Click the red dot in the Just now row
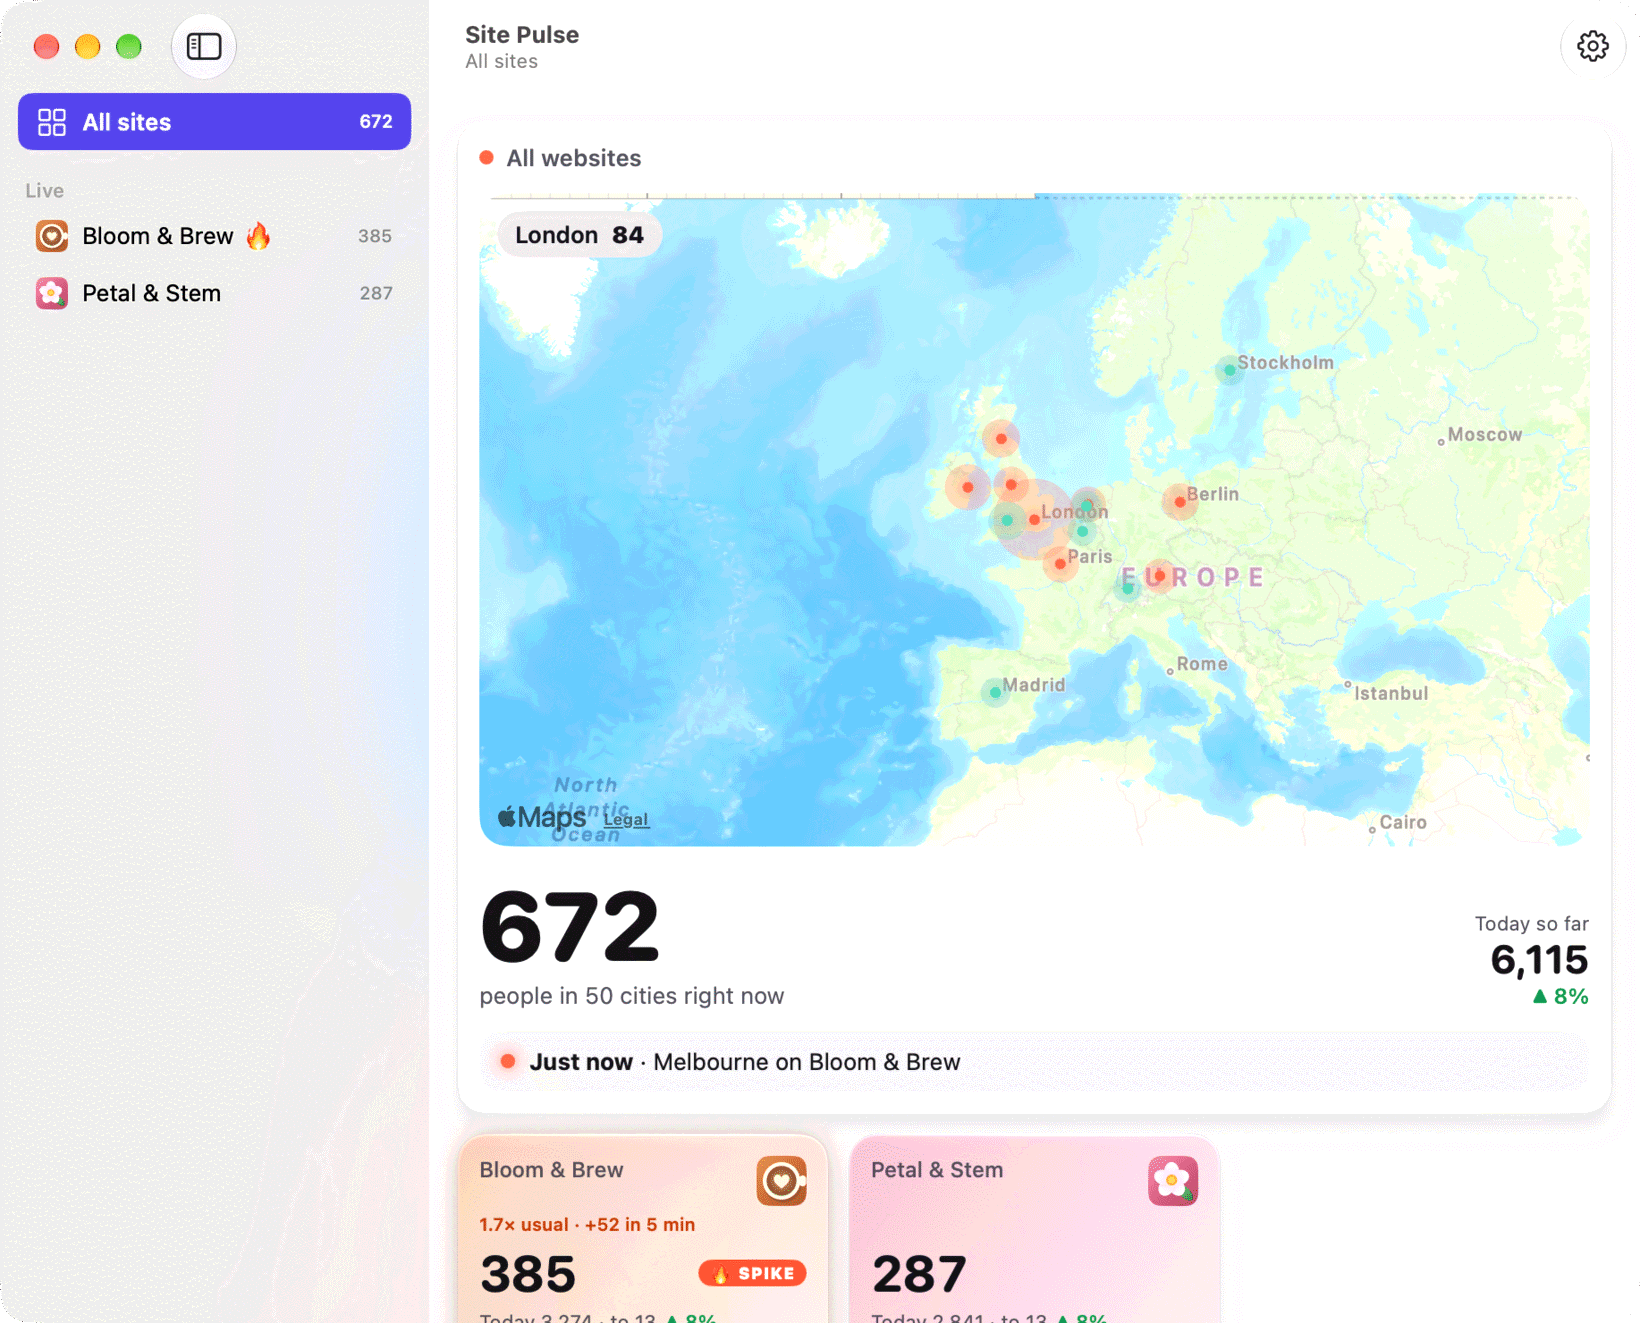 tap(508, 1061)
